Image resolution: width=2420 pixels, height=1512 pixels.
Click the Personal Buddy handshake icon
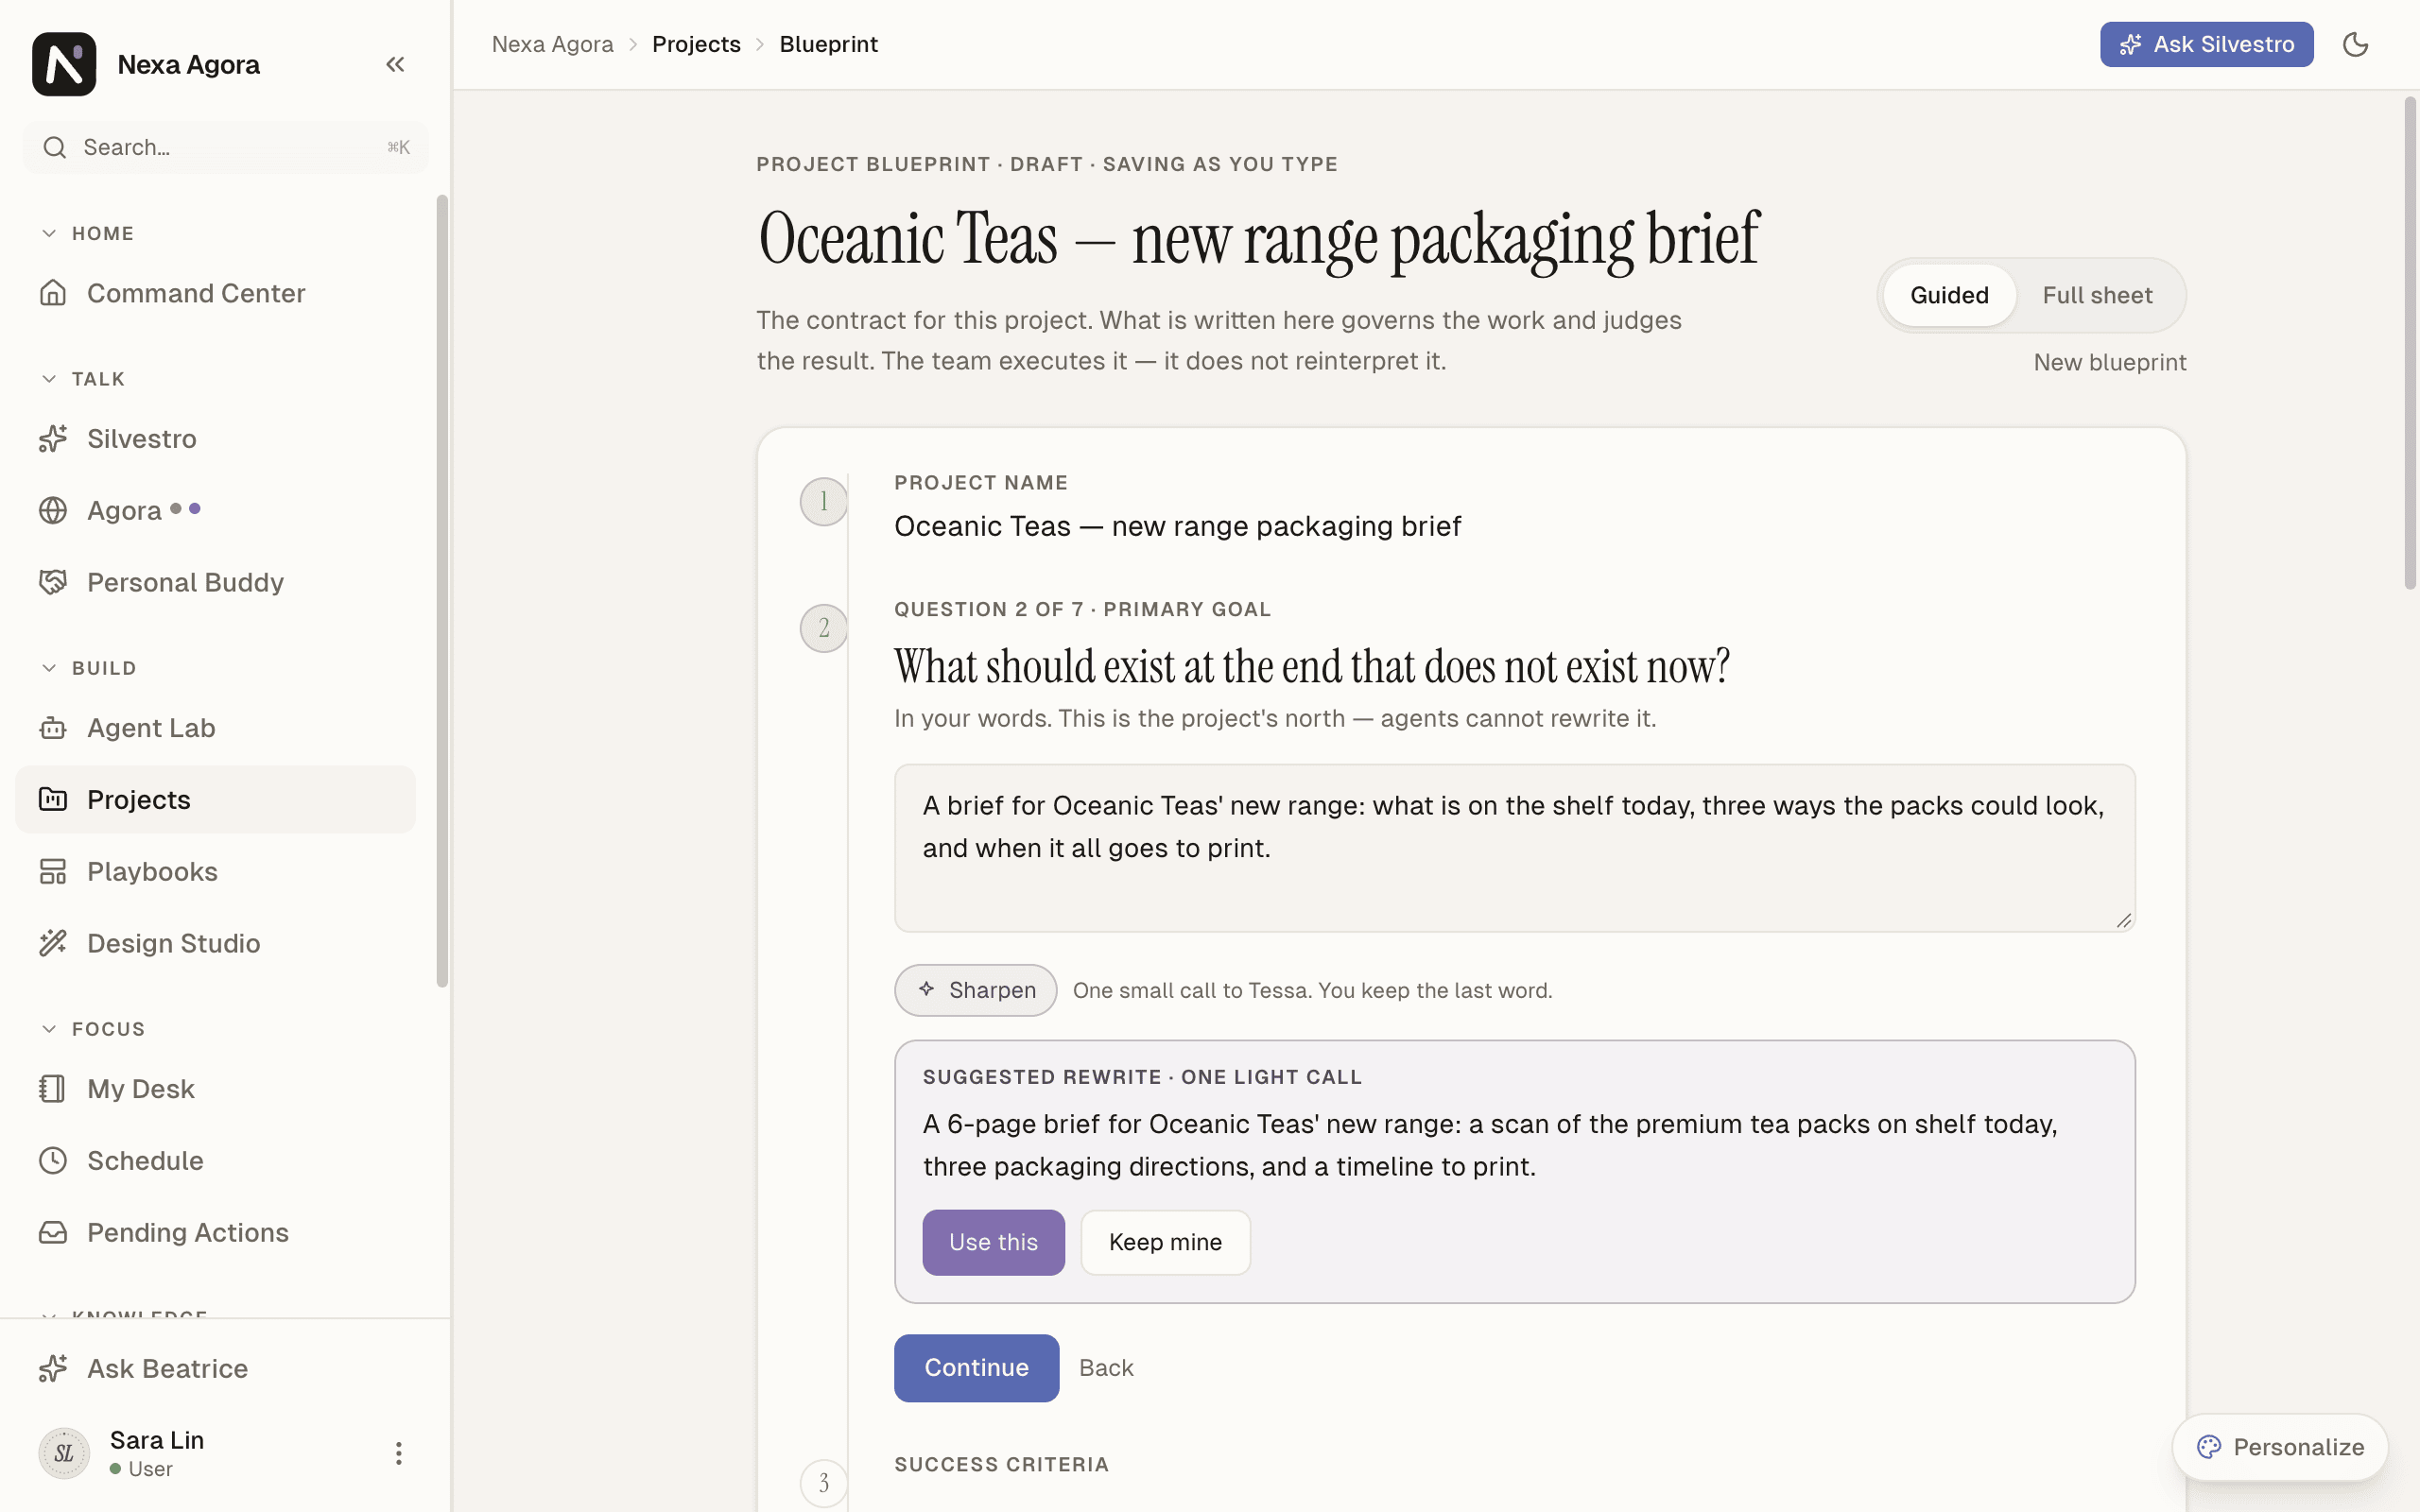tap(53, 582)
